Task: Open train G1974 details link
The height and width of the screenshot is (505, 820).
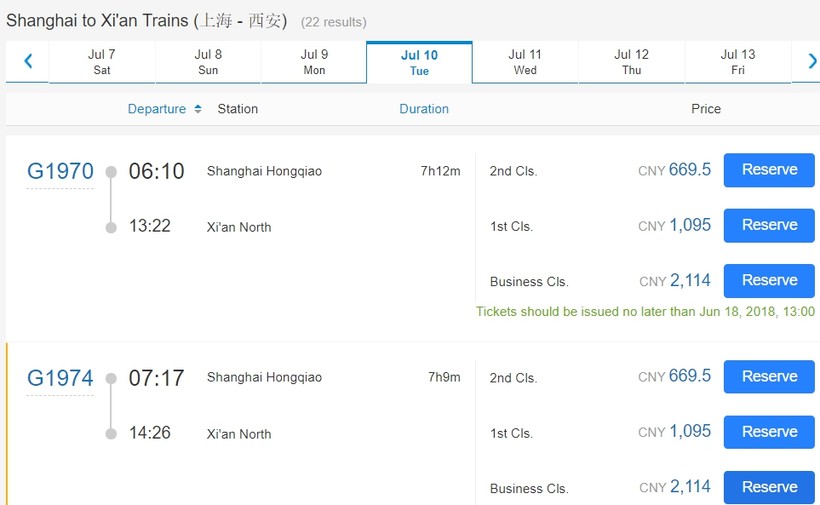Action: 60,378
